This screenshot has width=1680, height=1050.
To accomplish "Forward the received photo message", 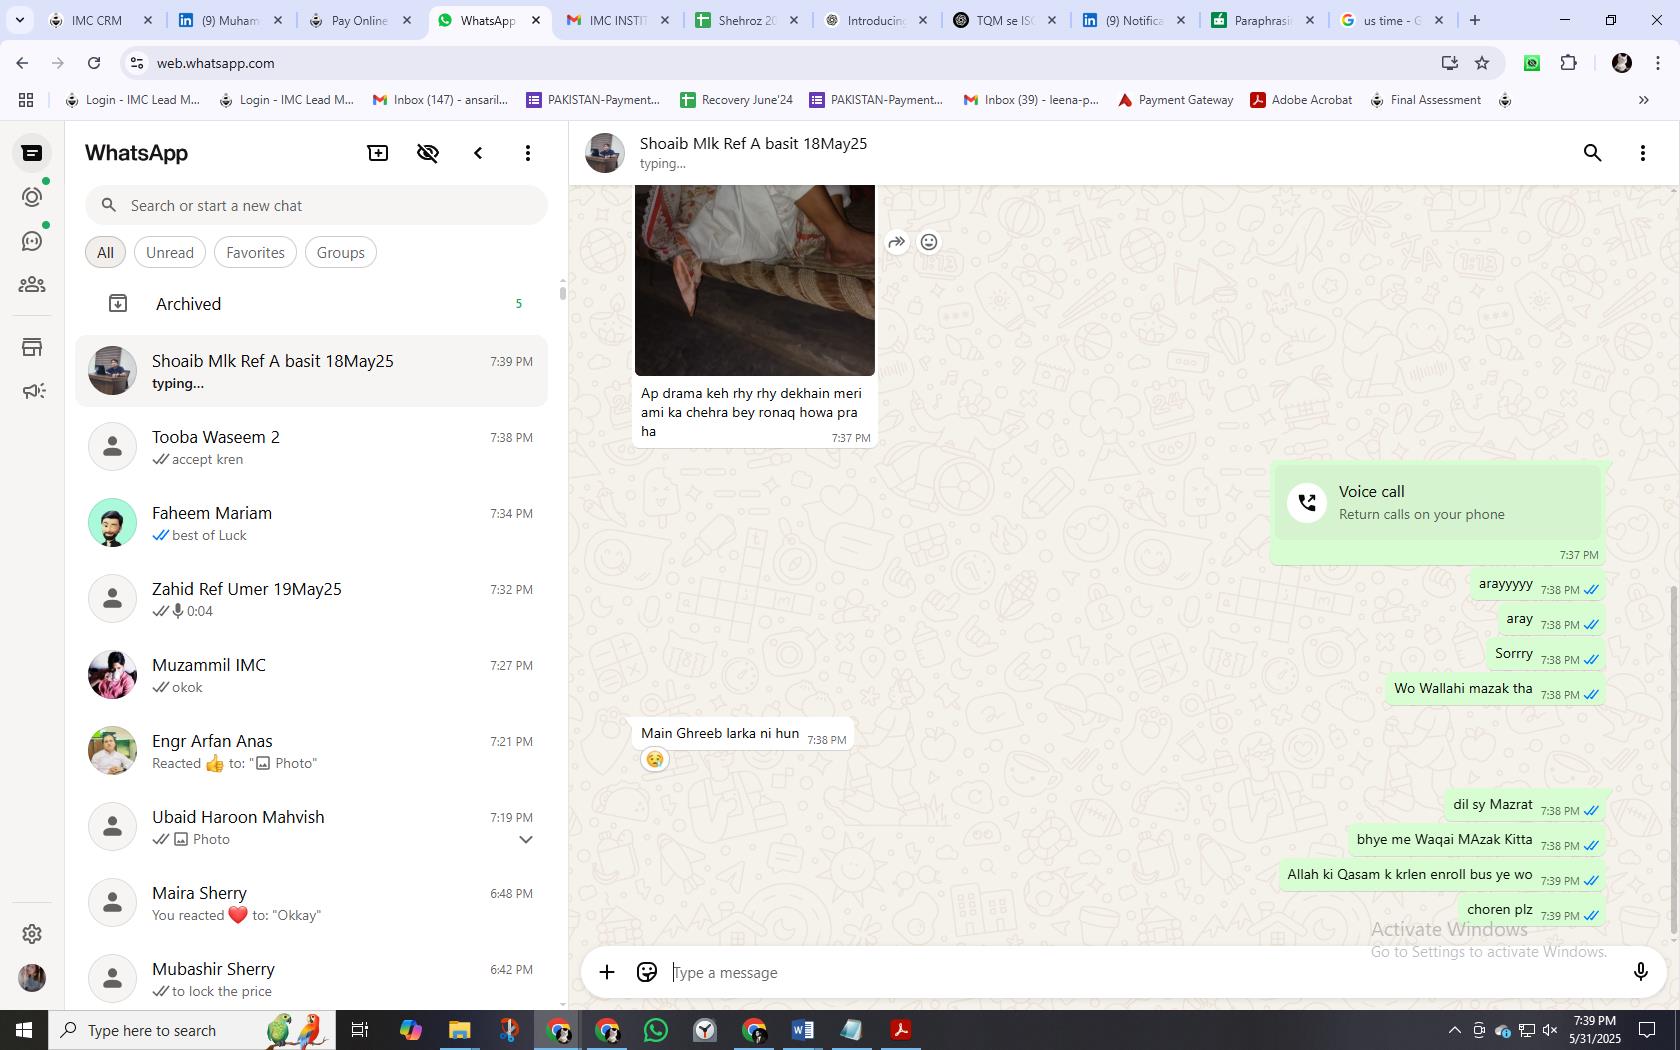I will (x=897, y=242).
